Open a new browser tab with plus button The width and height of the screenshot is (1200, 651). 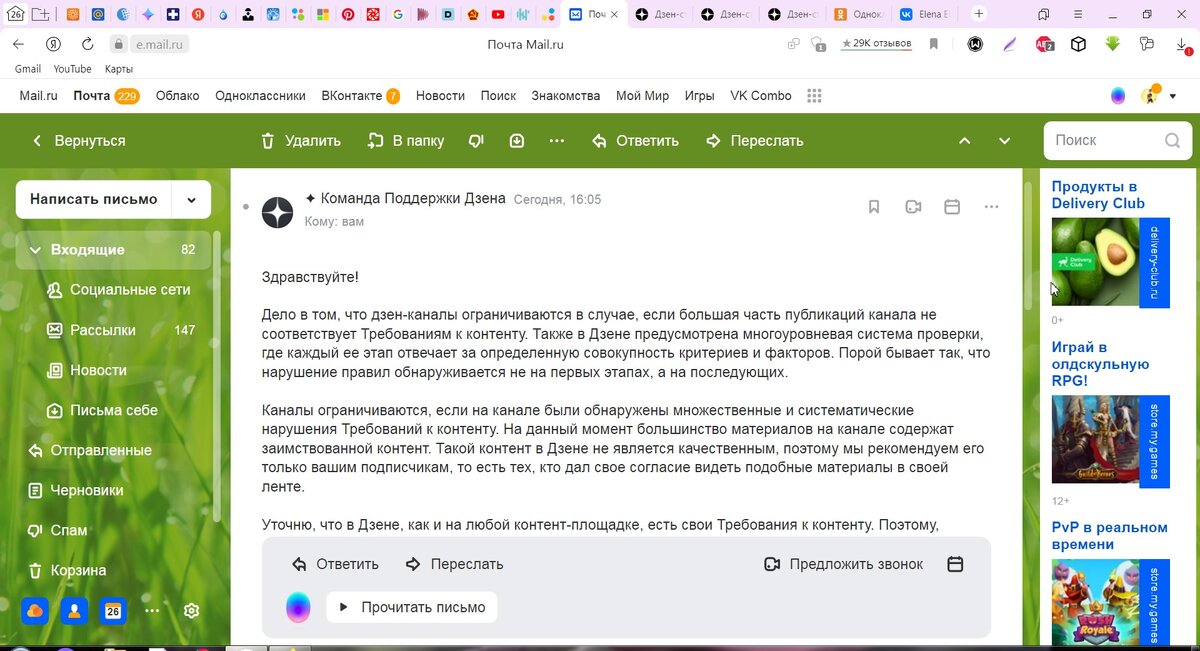coord(979,14)
